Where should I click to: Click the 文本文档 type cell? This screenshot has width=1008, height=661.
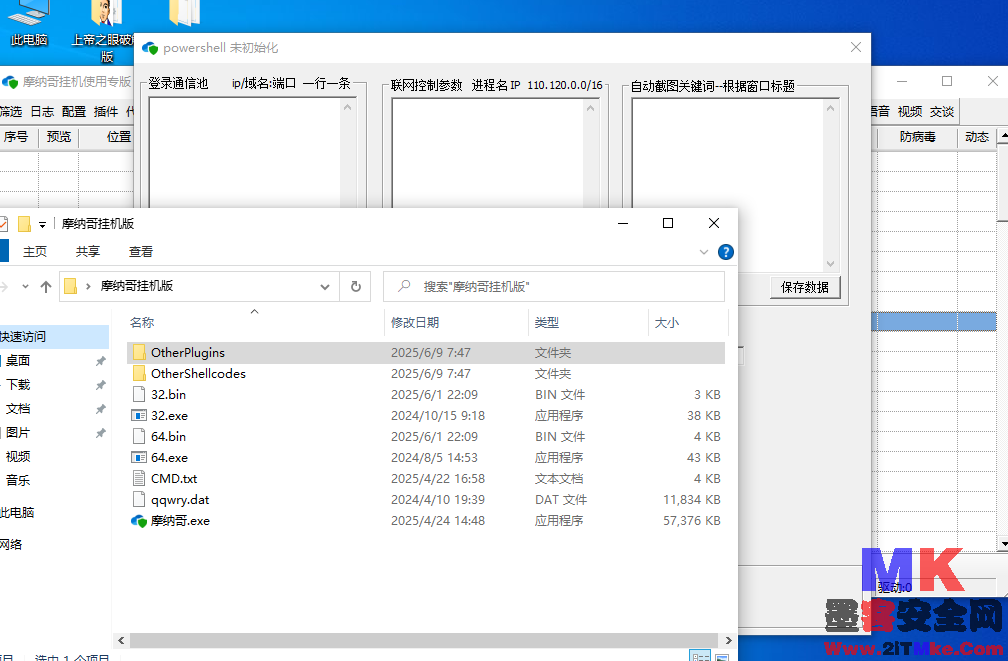pos(559,479)
